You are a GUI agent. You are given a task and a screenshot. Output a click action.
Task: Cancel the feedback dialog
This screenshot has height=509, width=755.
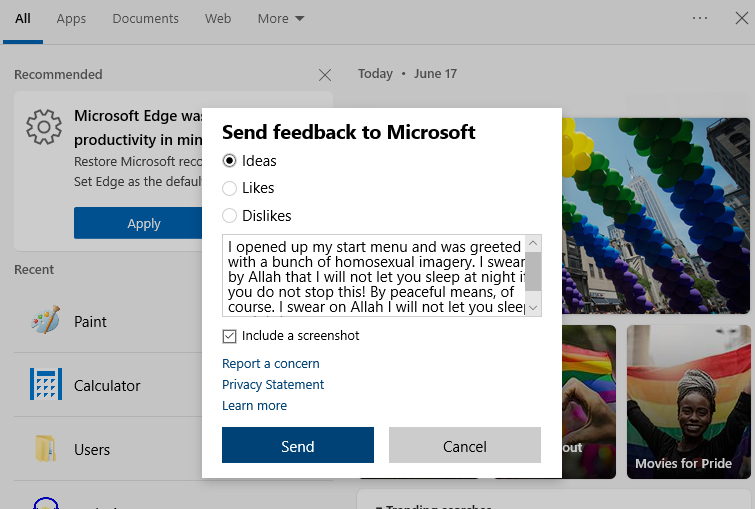(465, 445)
